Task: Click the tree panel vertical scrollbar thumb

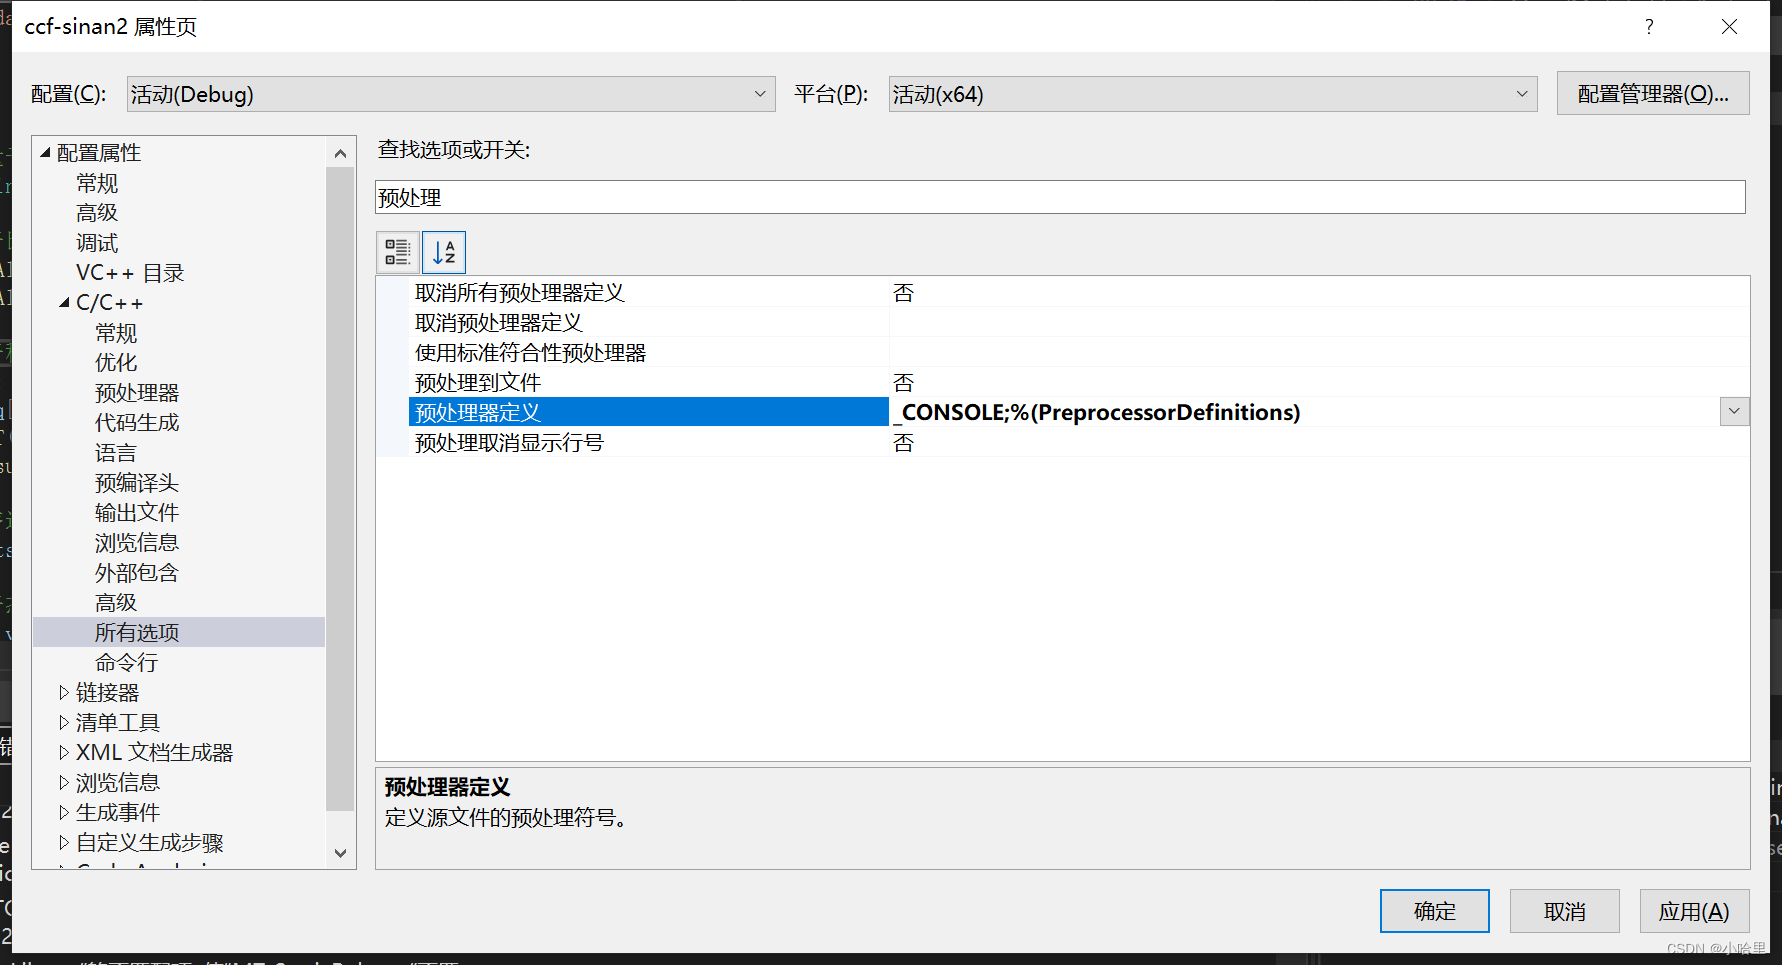Action: tap(340, 488)
